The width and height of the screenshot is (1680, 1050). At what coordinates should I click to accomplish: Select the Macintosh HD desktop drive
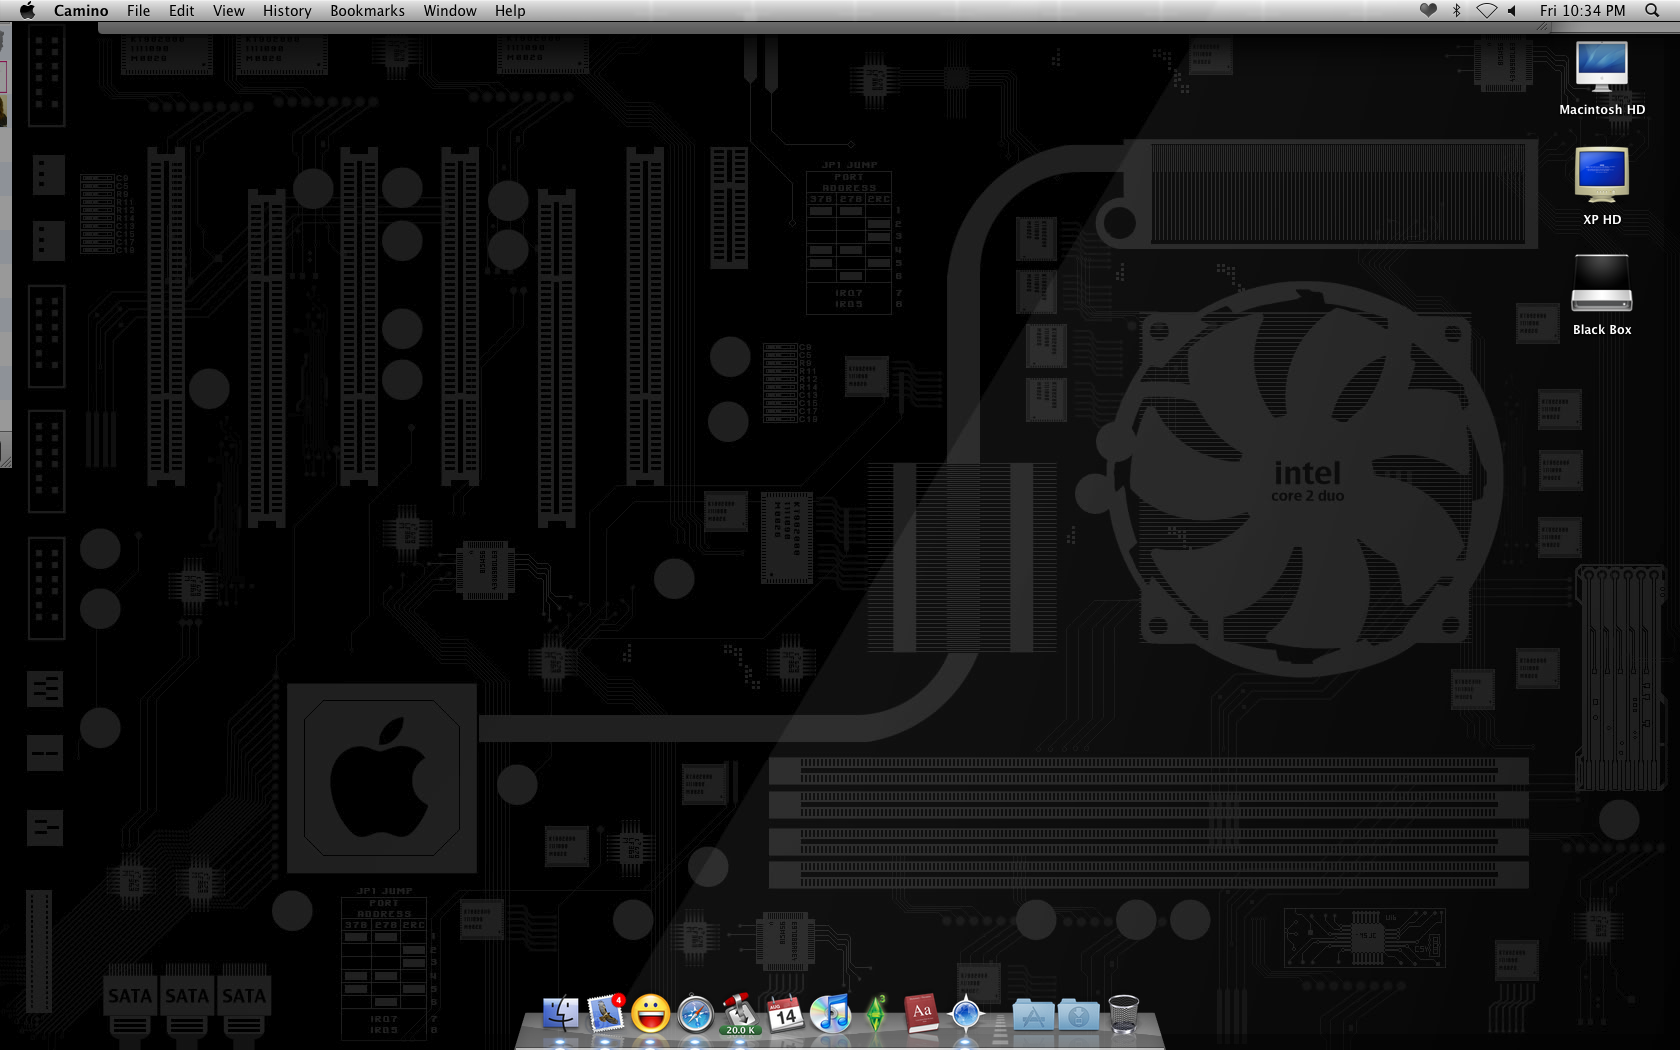point(1601,78)
